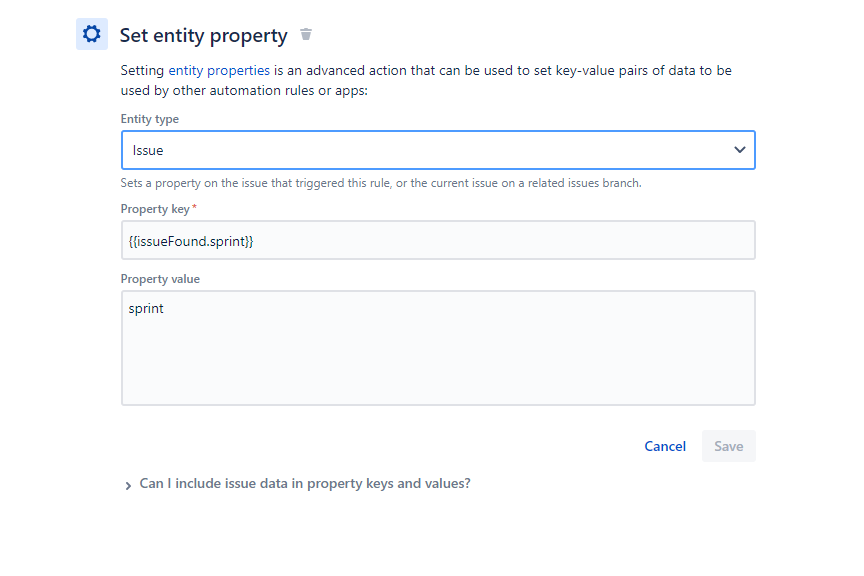Image resolution: width=864 pixels, height=576 pixels.
Task: Click the 'Entity type' field label
Action: pyautogui.click(x=149, y=119)
